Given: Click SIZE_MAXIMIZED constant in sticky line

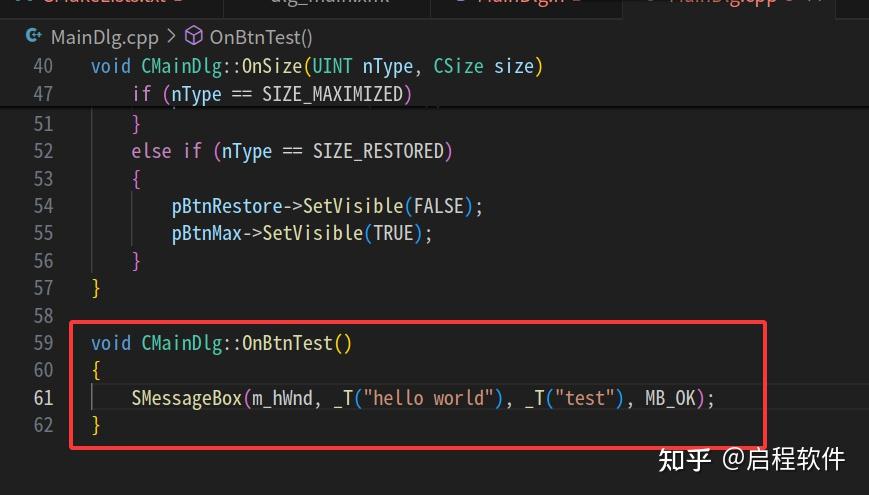Looking at the screenshot, I should [x=333, y=94].
